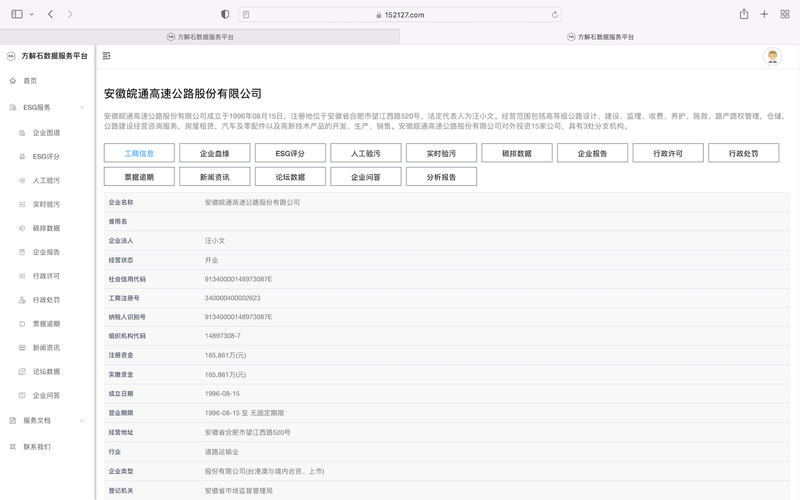Click the sidebar 实时验污 icon
This screenshot has height=500, width=800.
22,204
